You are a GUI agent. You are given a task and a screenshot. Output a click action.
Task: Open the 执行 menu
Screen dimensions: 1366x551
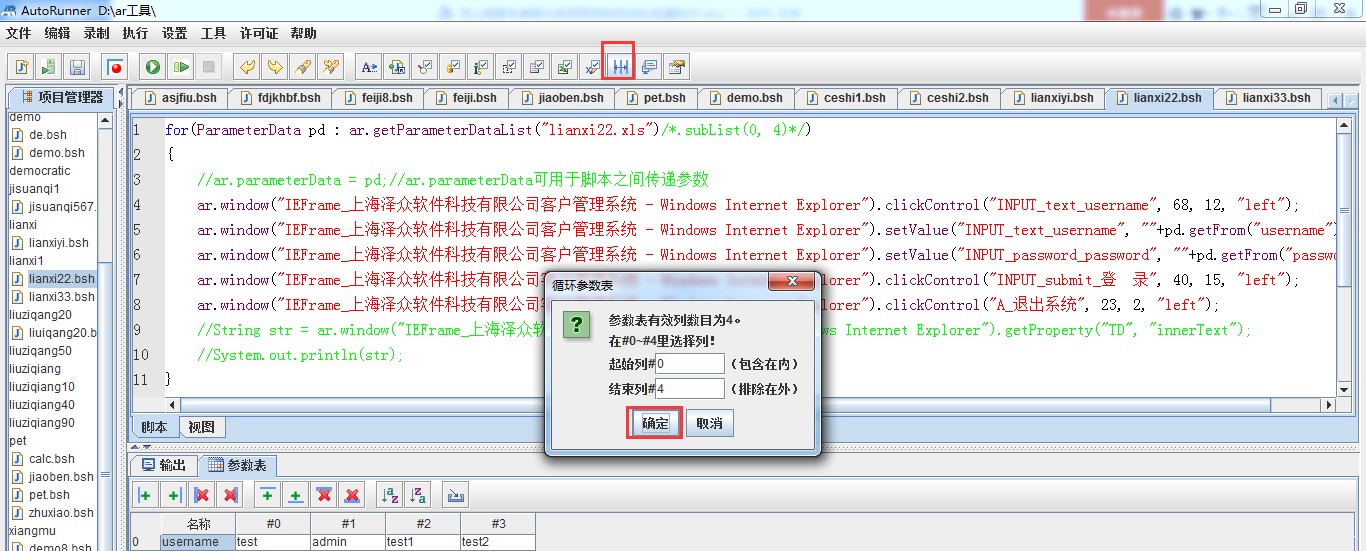pyautogui.click(x=136, y=33)
